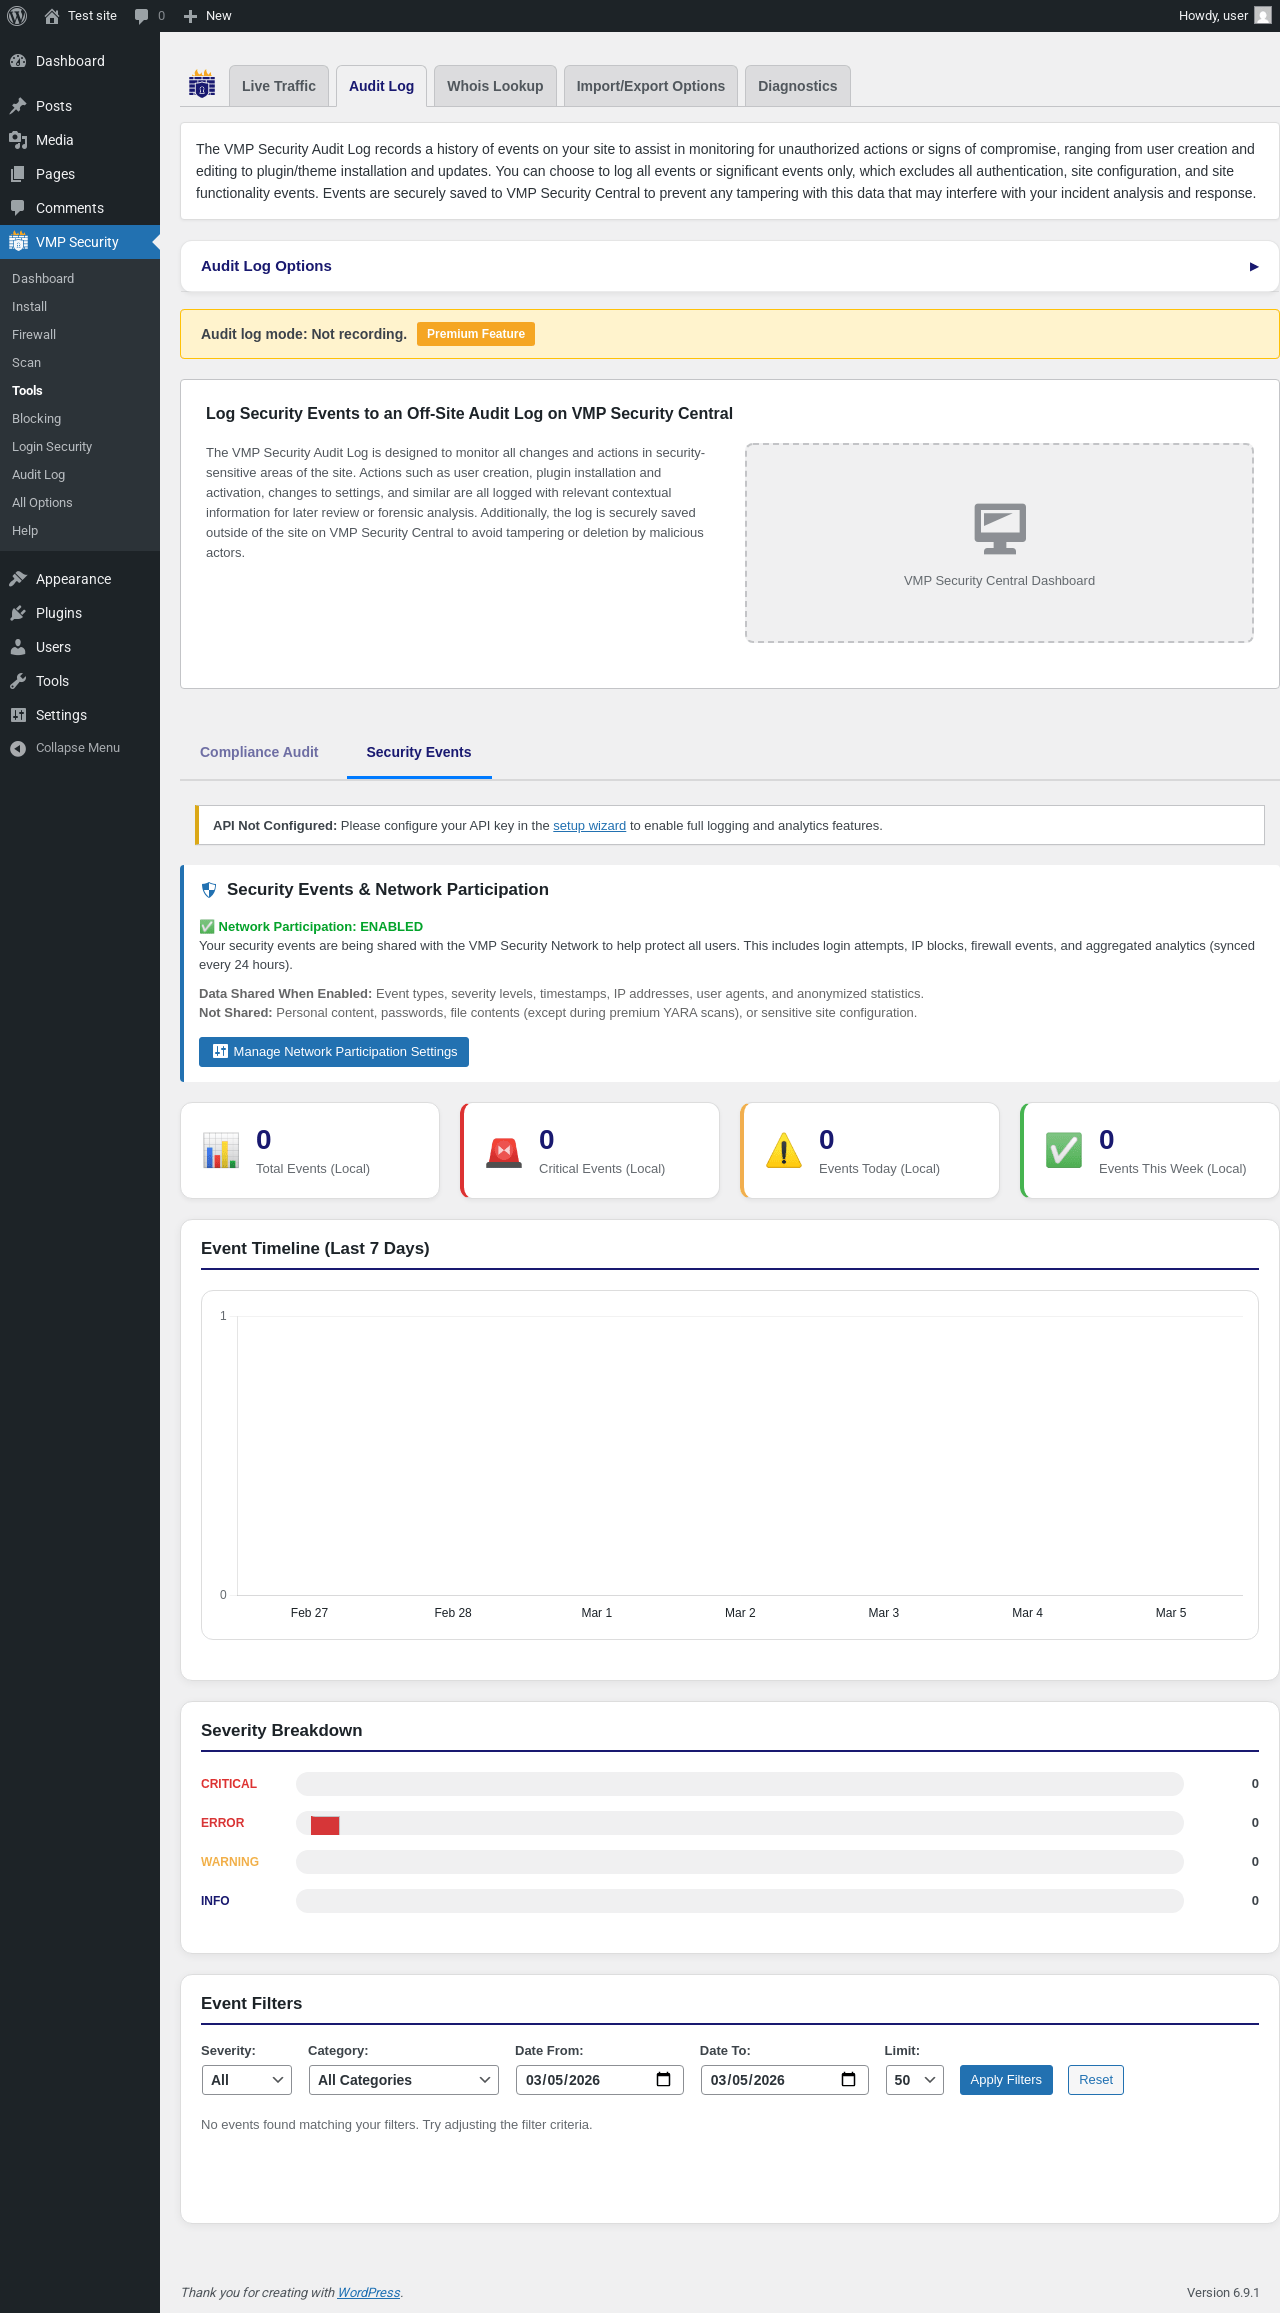The height and width of the screenshot is (2313, 1280).
Task: Open the Severity filter dropdown
Action: [x=246, y=2080]
